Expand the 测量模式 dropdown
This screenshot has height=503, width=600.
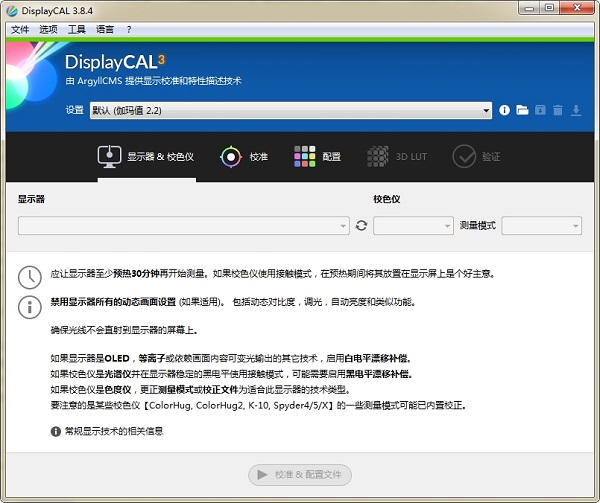[541, 226]
